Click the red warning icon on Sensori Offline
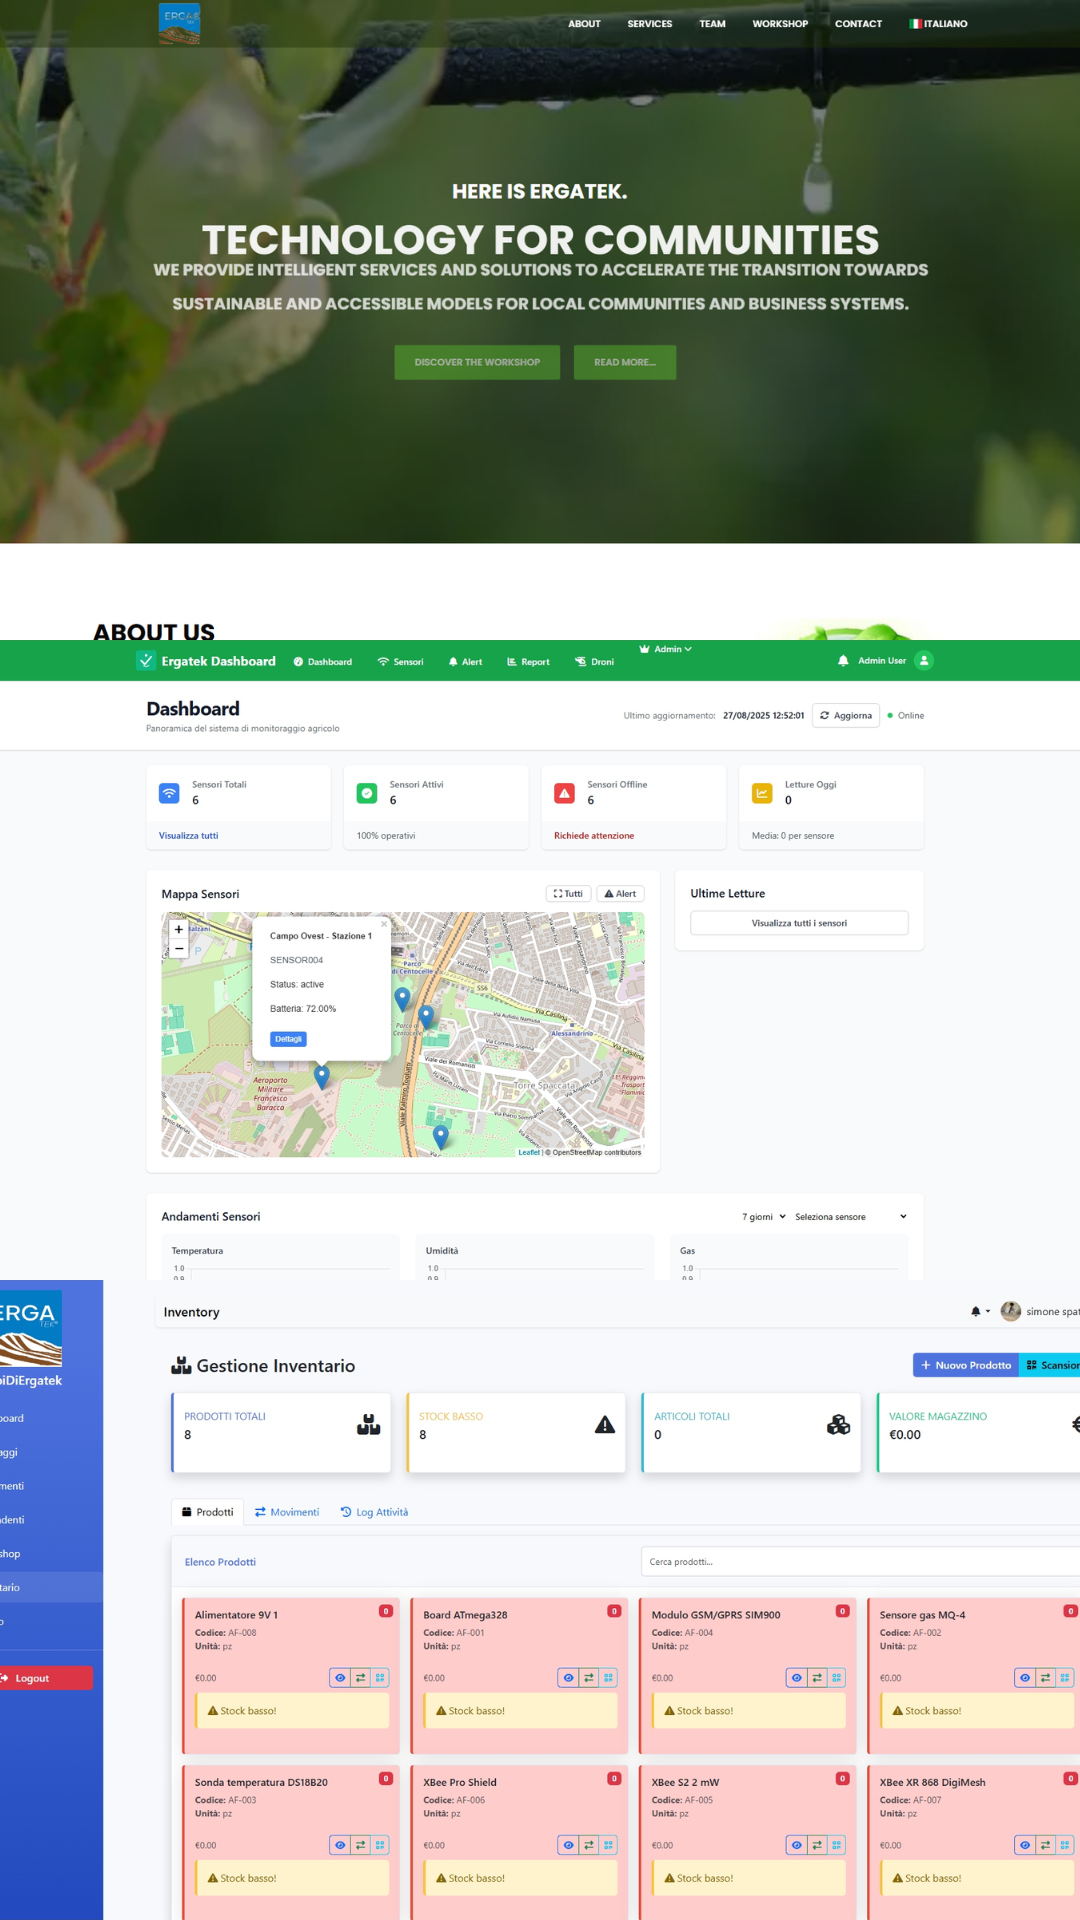This screenshot has width=1080, height=1920. click(x=565, y=793)
